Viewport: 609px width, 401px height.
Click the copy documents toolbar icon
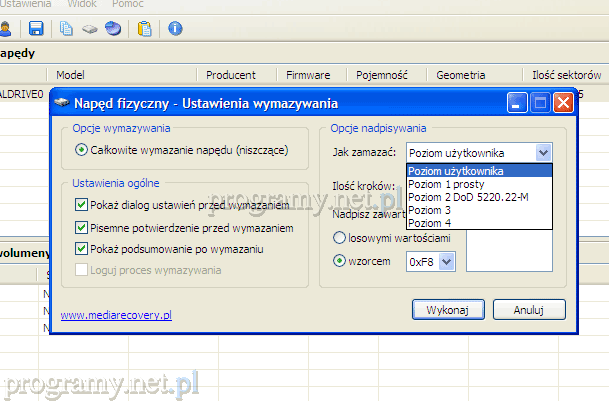[67, 28]
